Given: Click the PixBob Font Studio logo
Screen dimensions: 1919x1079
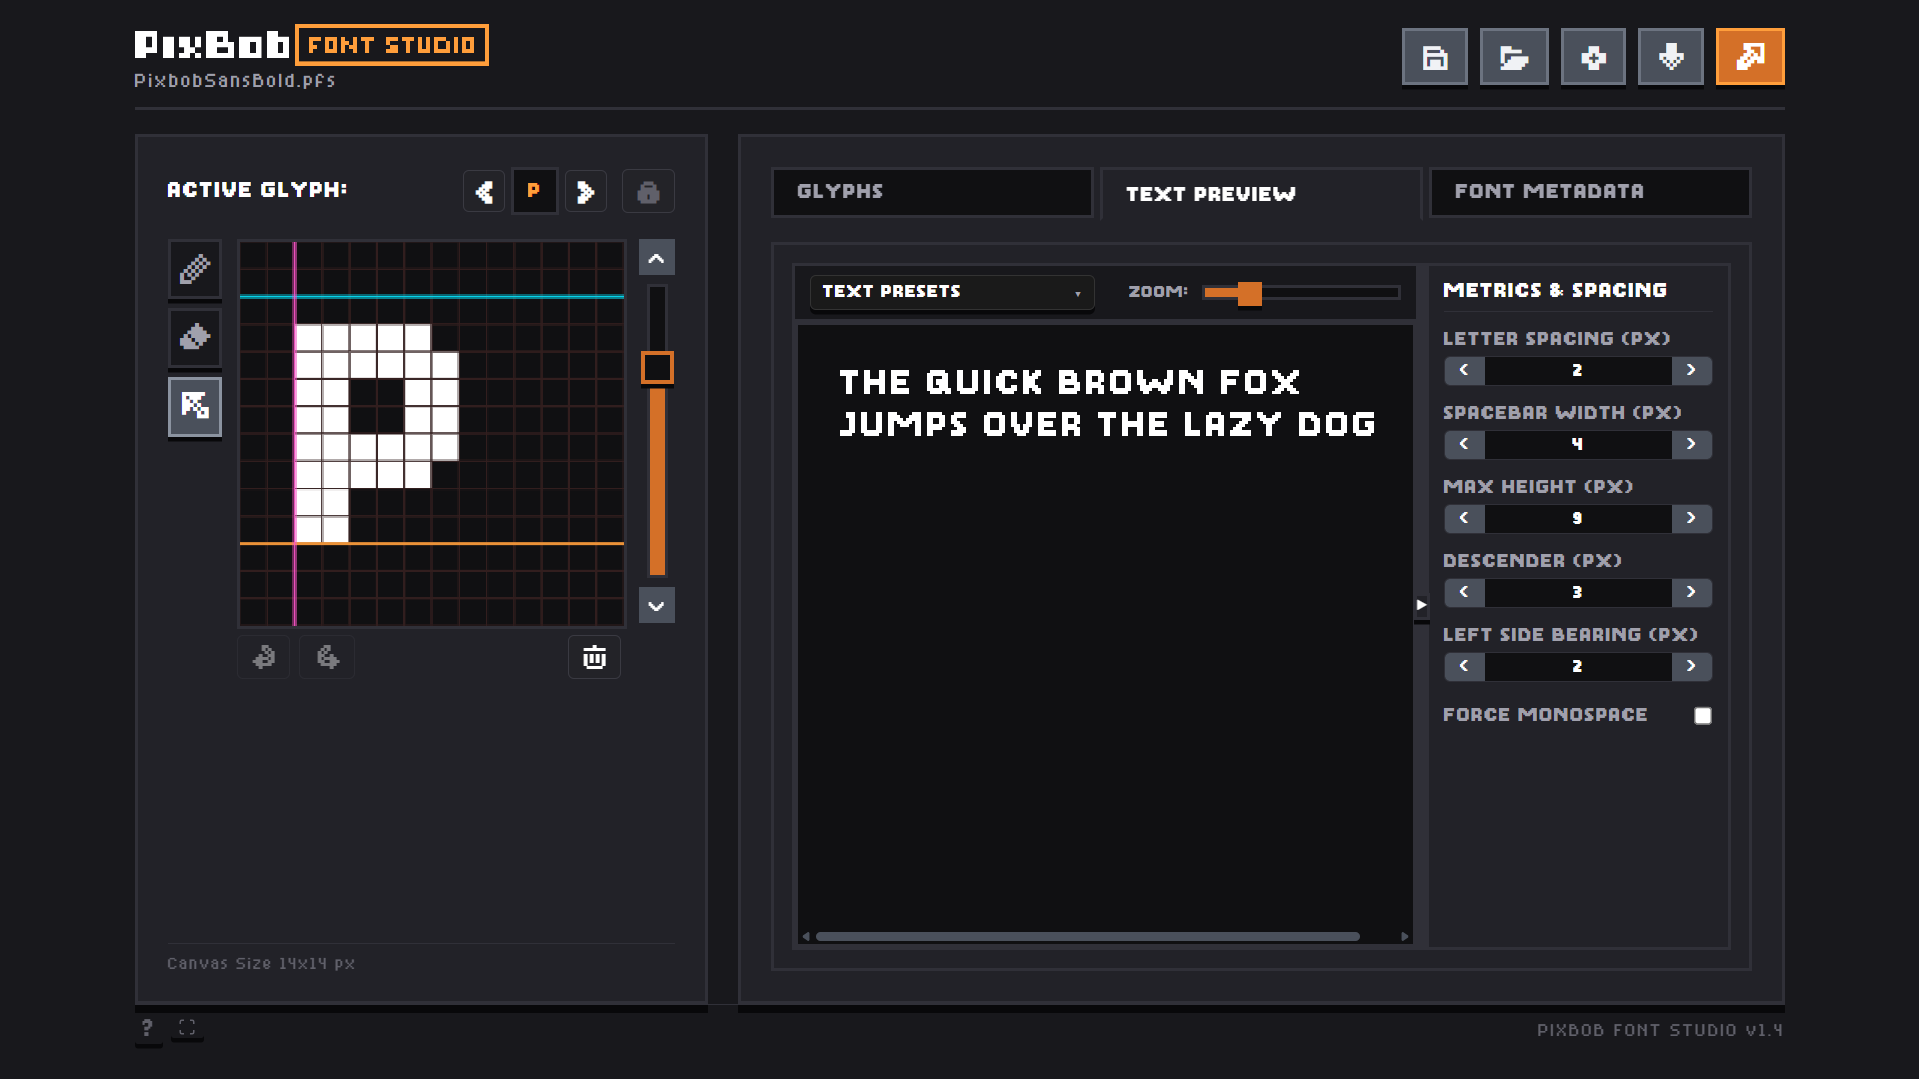Looking at the screenshot, I should click(x=311, y=45).
